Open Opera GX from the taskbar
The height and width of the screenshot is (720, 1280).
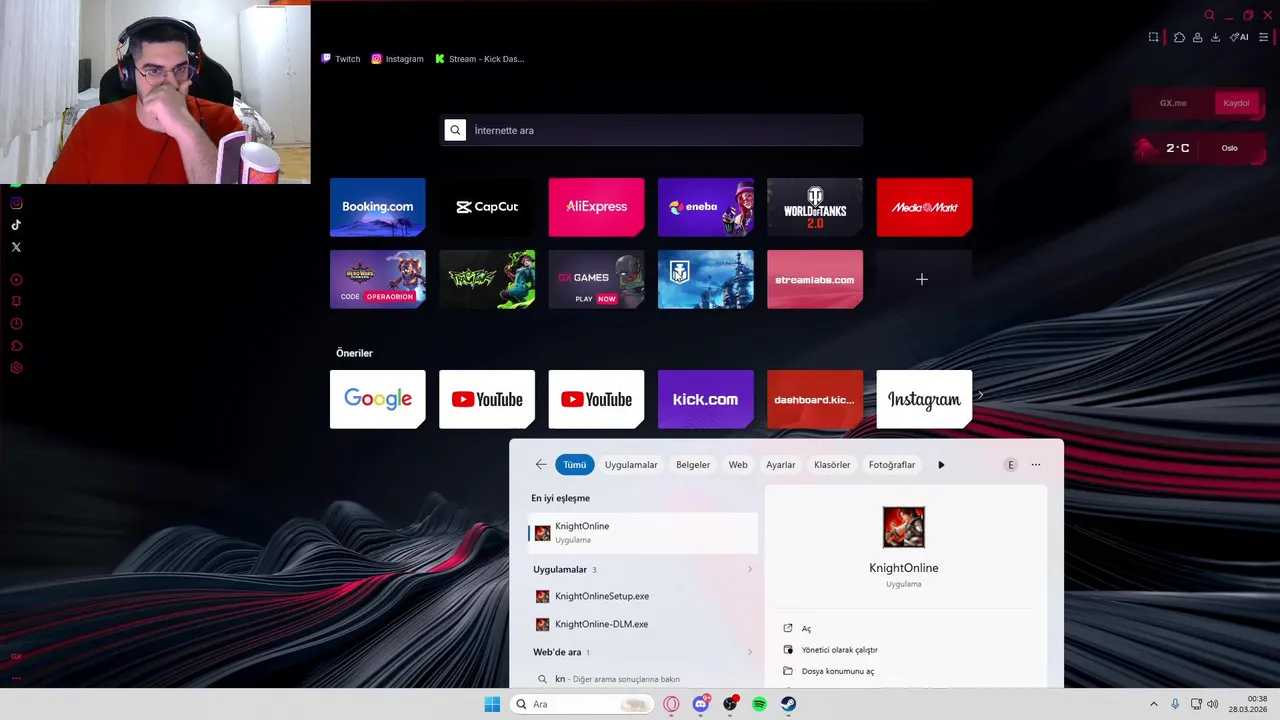(x=671, y=704)
